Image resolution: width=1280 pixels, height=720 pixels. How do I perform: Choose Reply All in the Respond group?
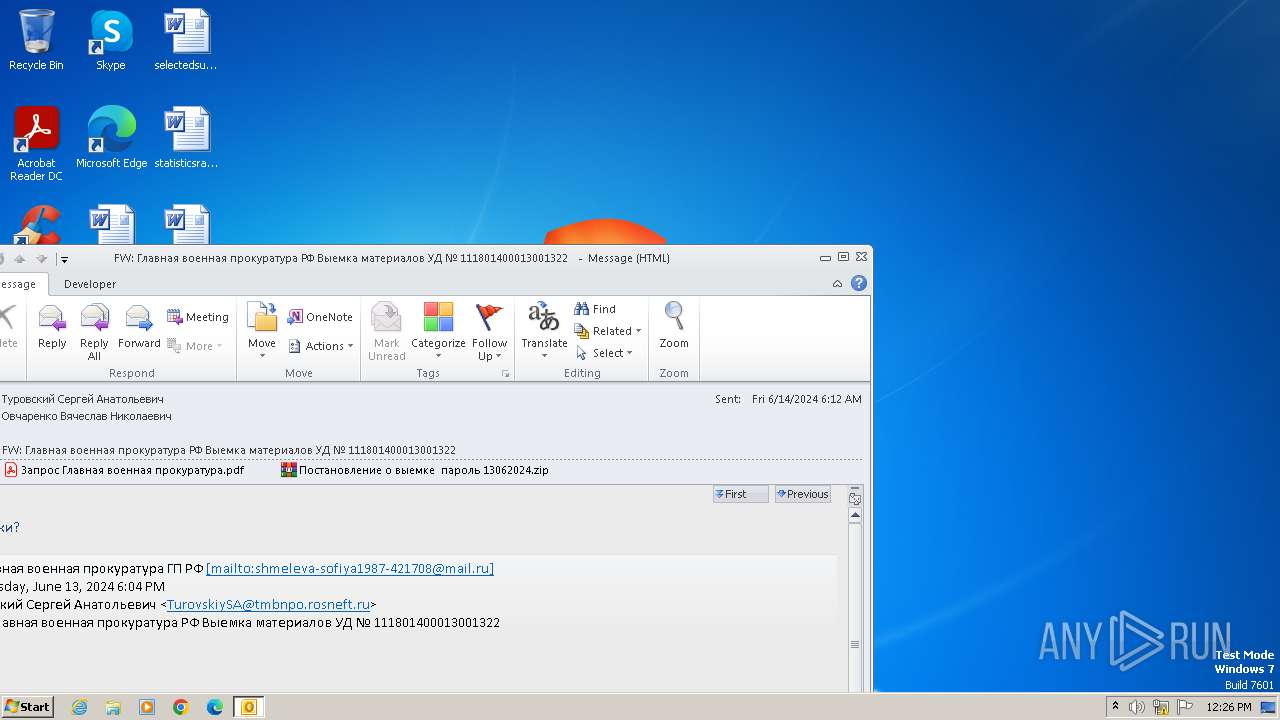pos(94,330)
